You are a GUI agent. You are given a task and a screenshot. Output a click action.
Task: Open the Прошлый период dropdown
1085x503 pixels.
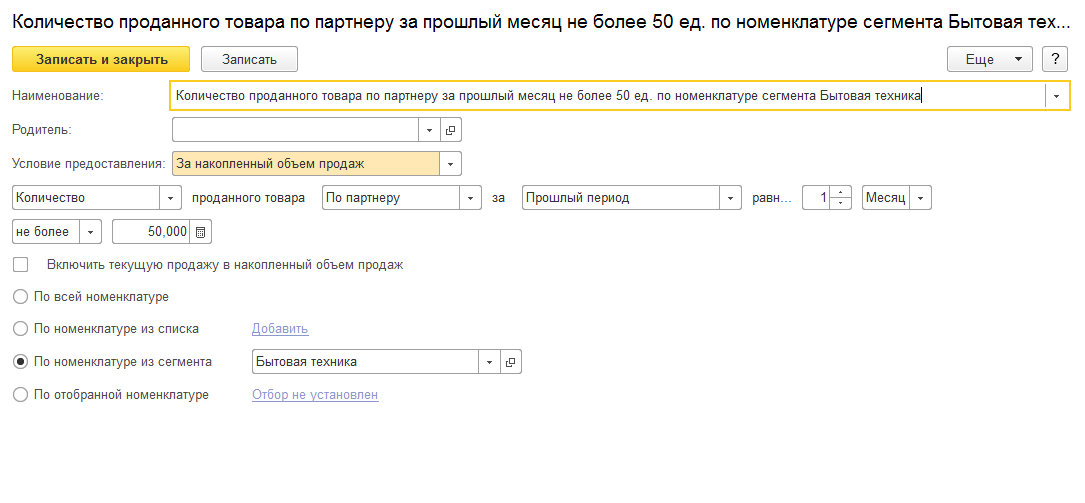coord(731,198)
